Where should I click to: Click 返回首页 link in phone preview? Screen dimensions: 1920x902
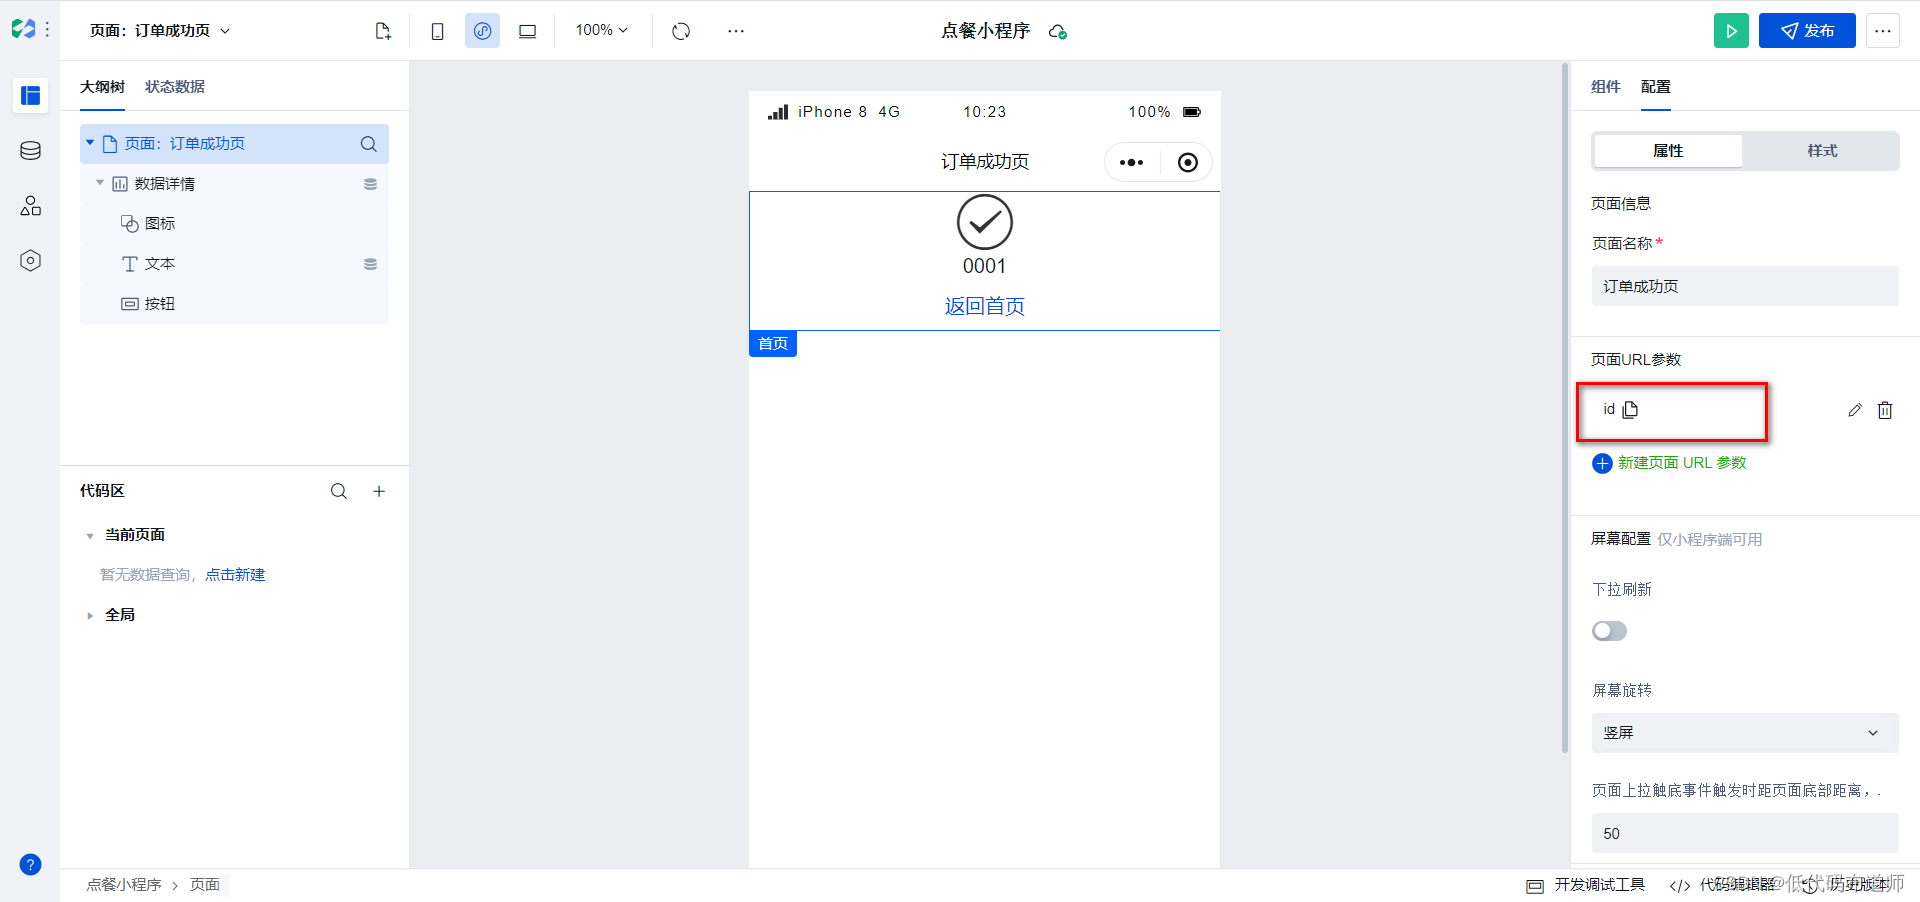click(985, 306)
